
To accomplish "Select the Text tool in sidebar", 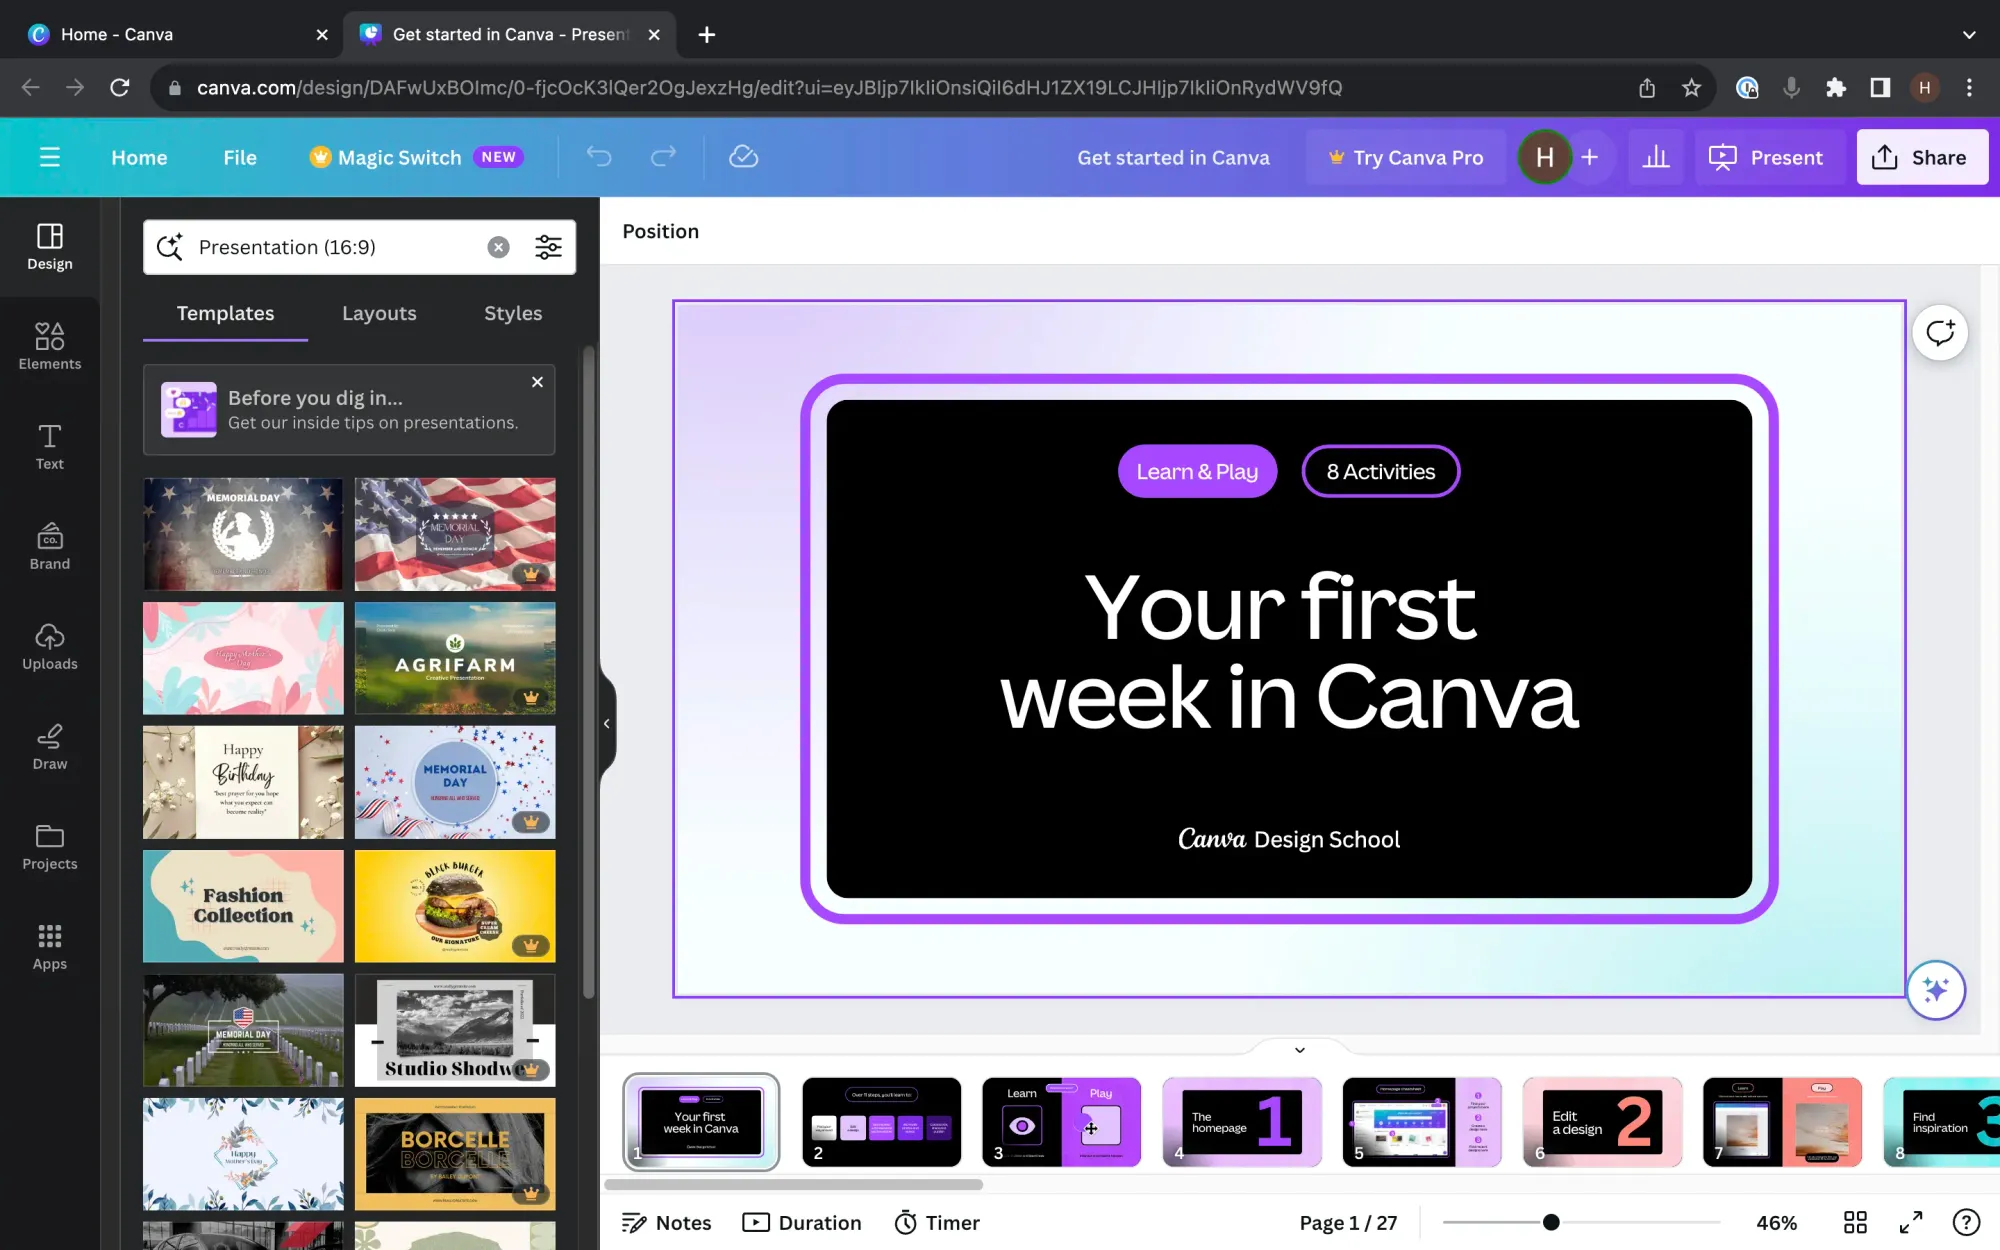I will pos(49,444).
